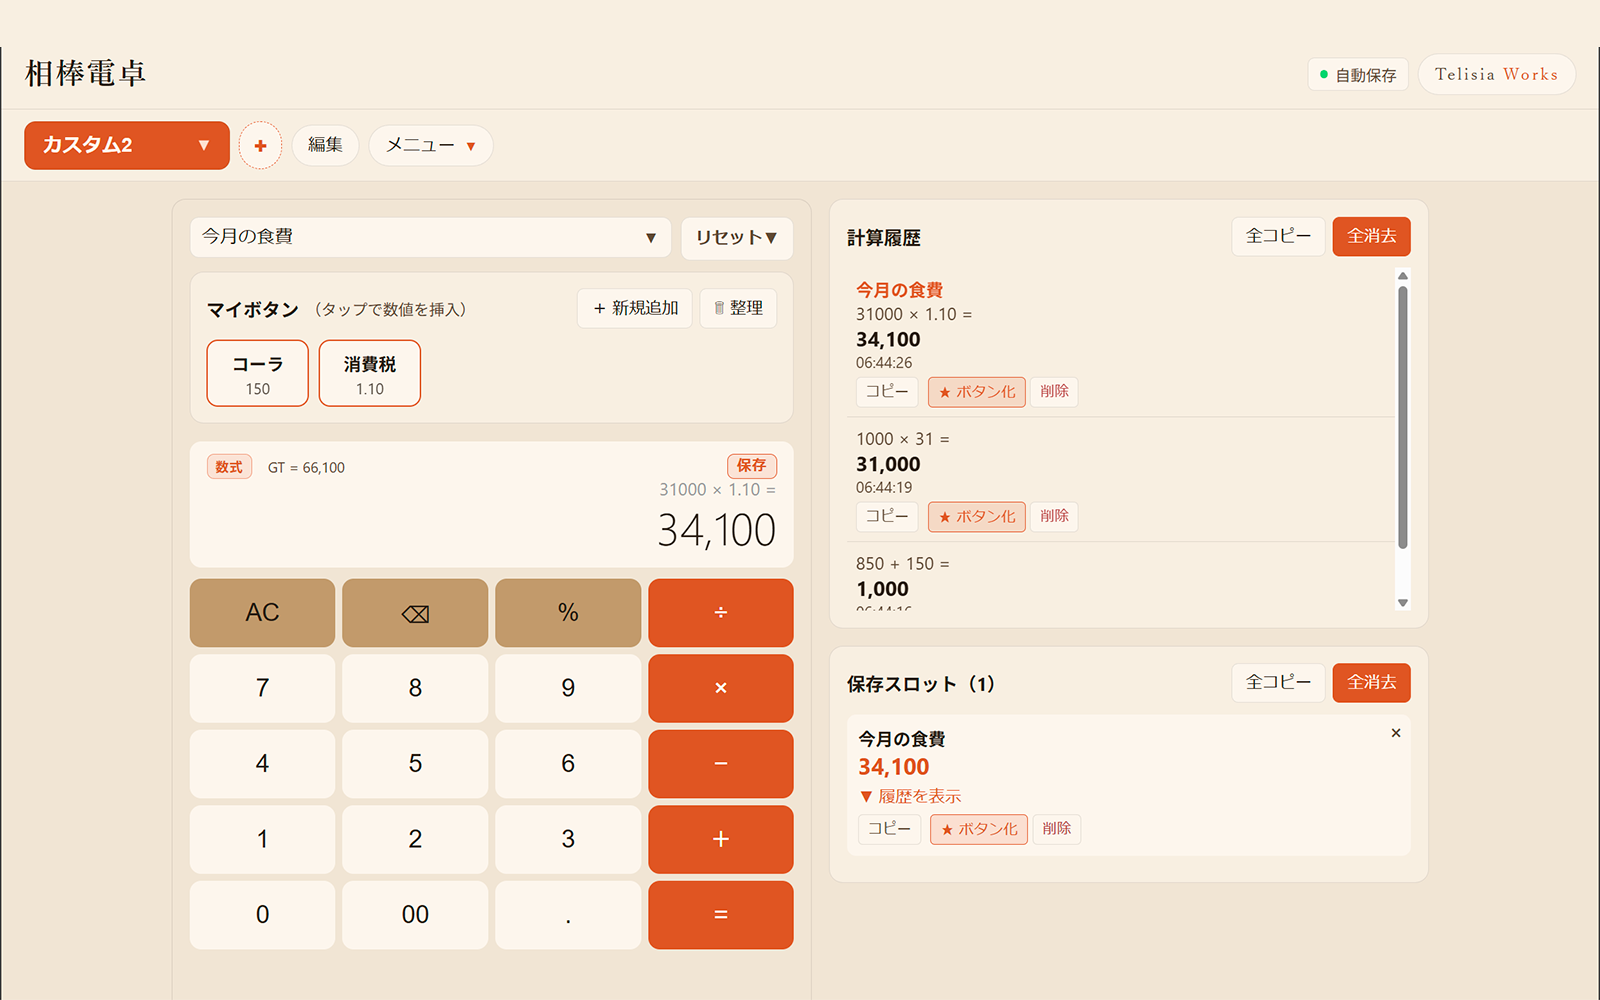Click the 今月の食費 heading in history

click(899, 290)
